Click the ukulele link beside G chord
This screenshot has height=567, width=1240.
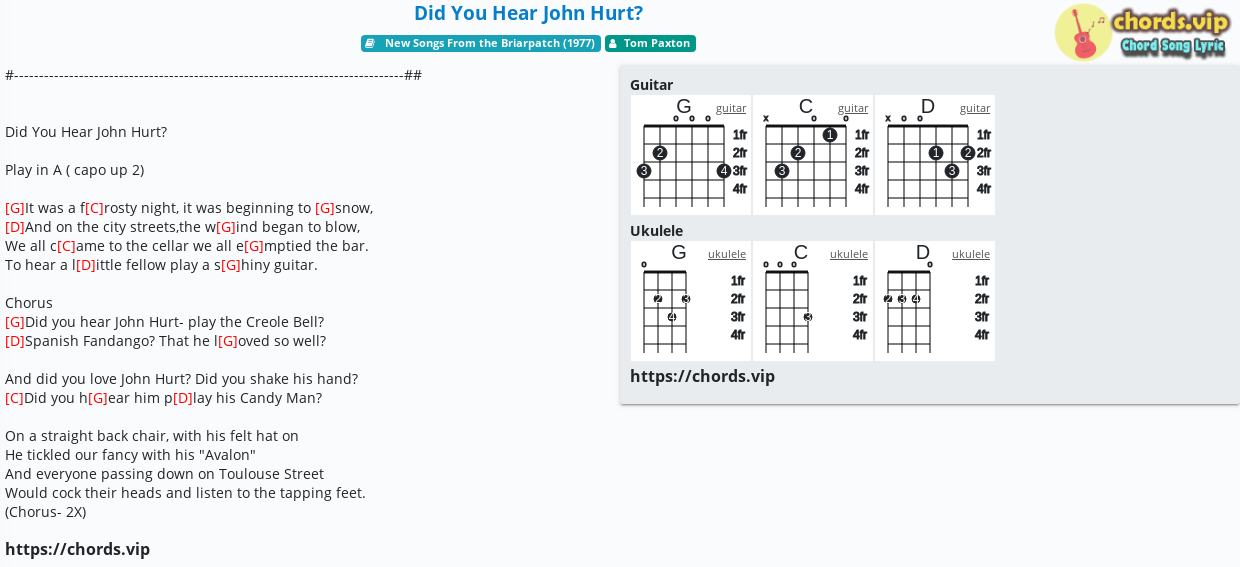click(x=727, y=254)
